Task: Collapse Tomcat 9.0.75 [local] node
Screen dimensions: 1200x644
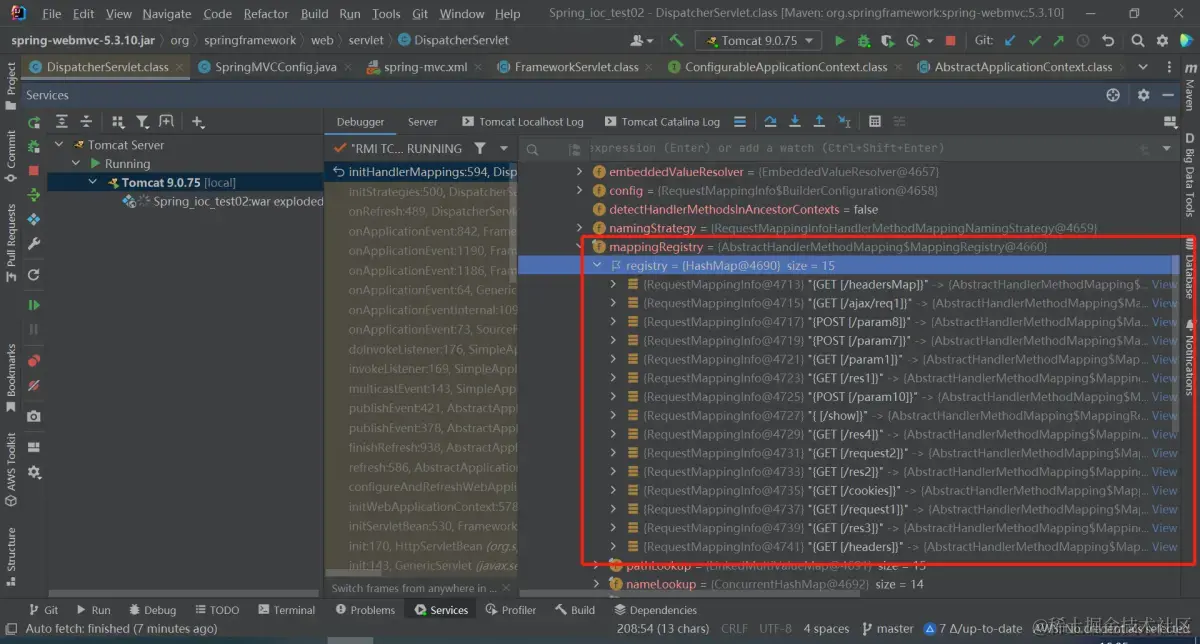Action: pyautogui.click(x=93, y=183)
